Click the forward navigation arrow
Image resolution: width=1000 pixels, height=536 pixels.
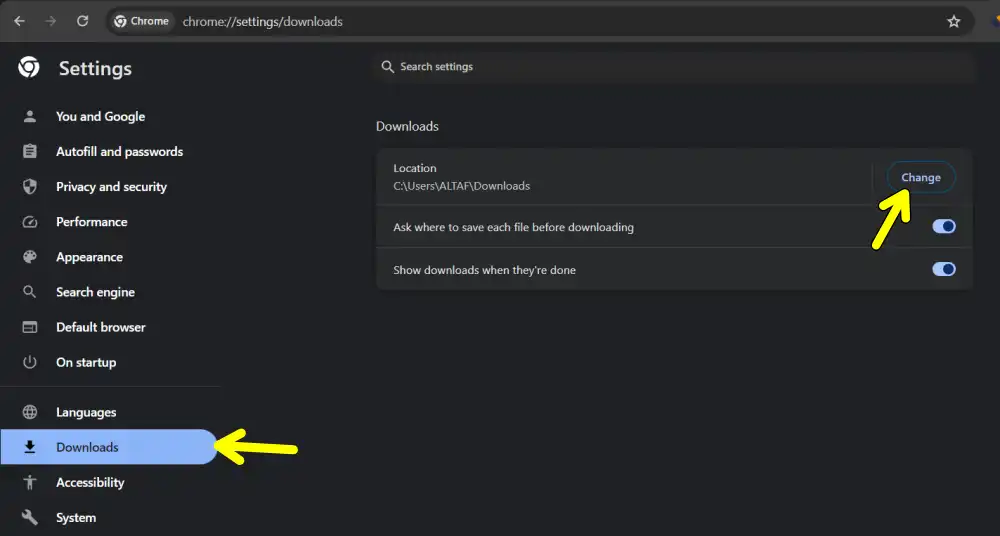(x=50, y=21)
